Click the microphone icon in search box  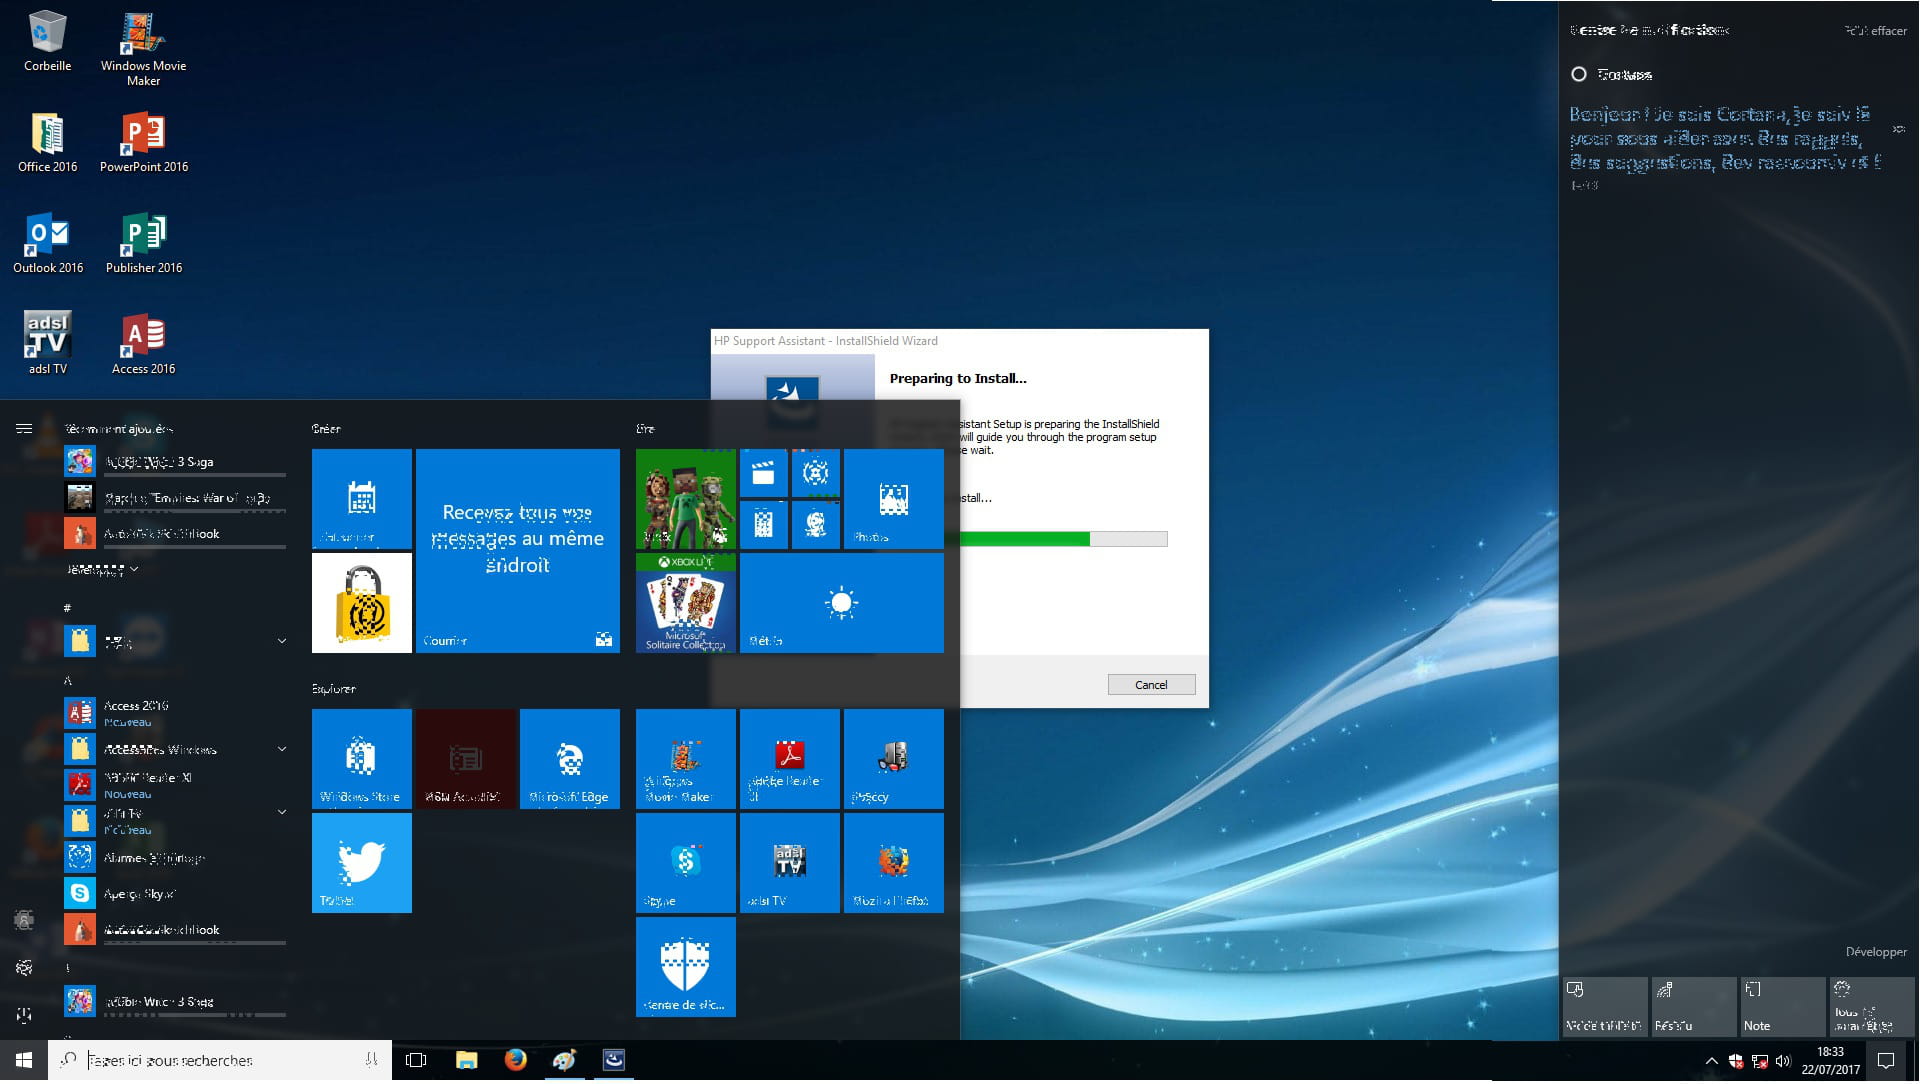372,1062
